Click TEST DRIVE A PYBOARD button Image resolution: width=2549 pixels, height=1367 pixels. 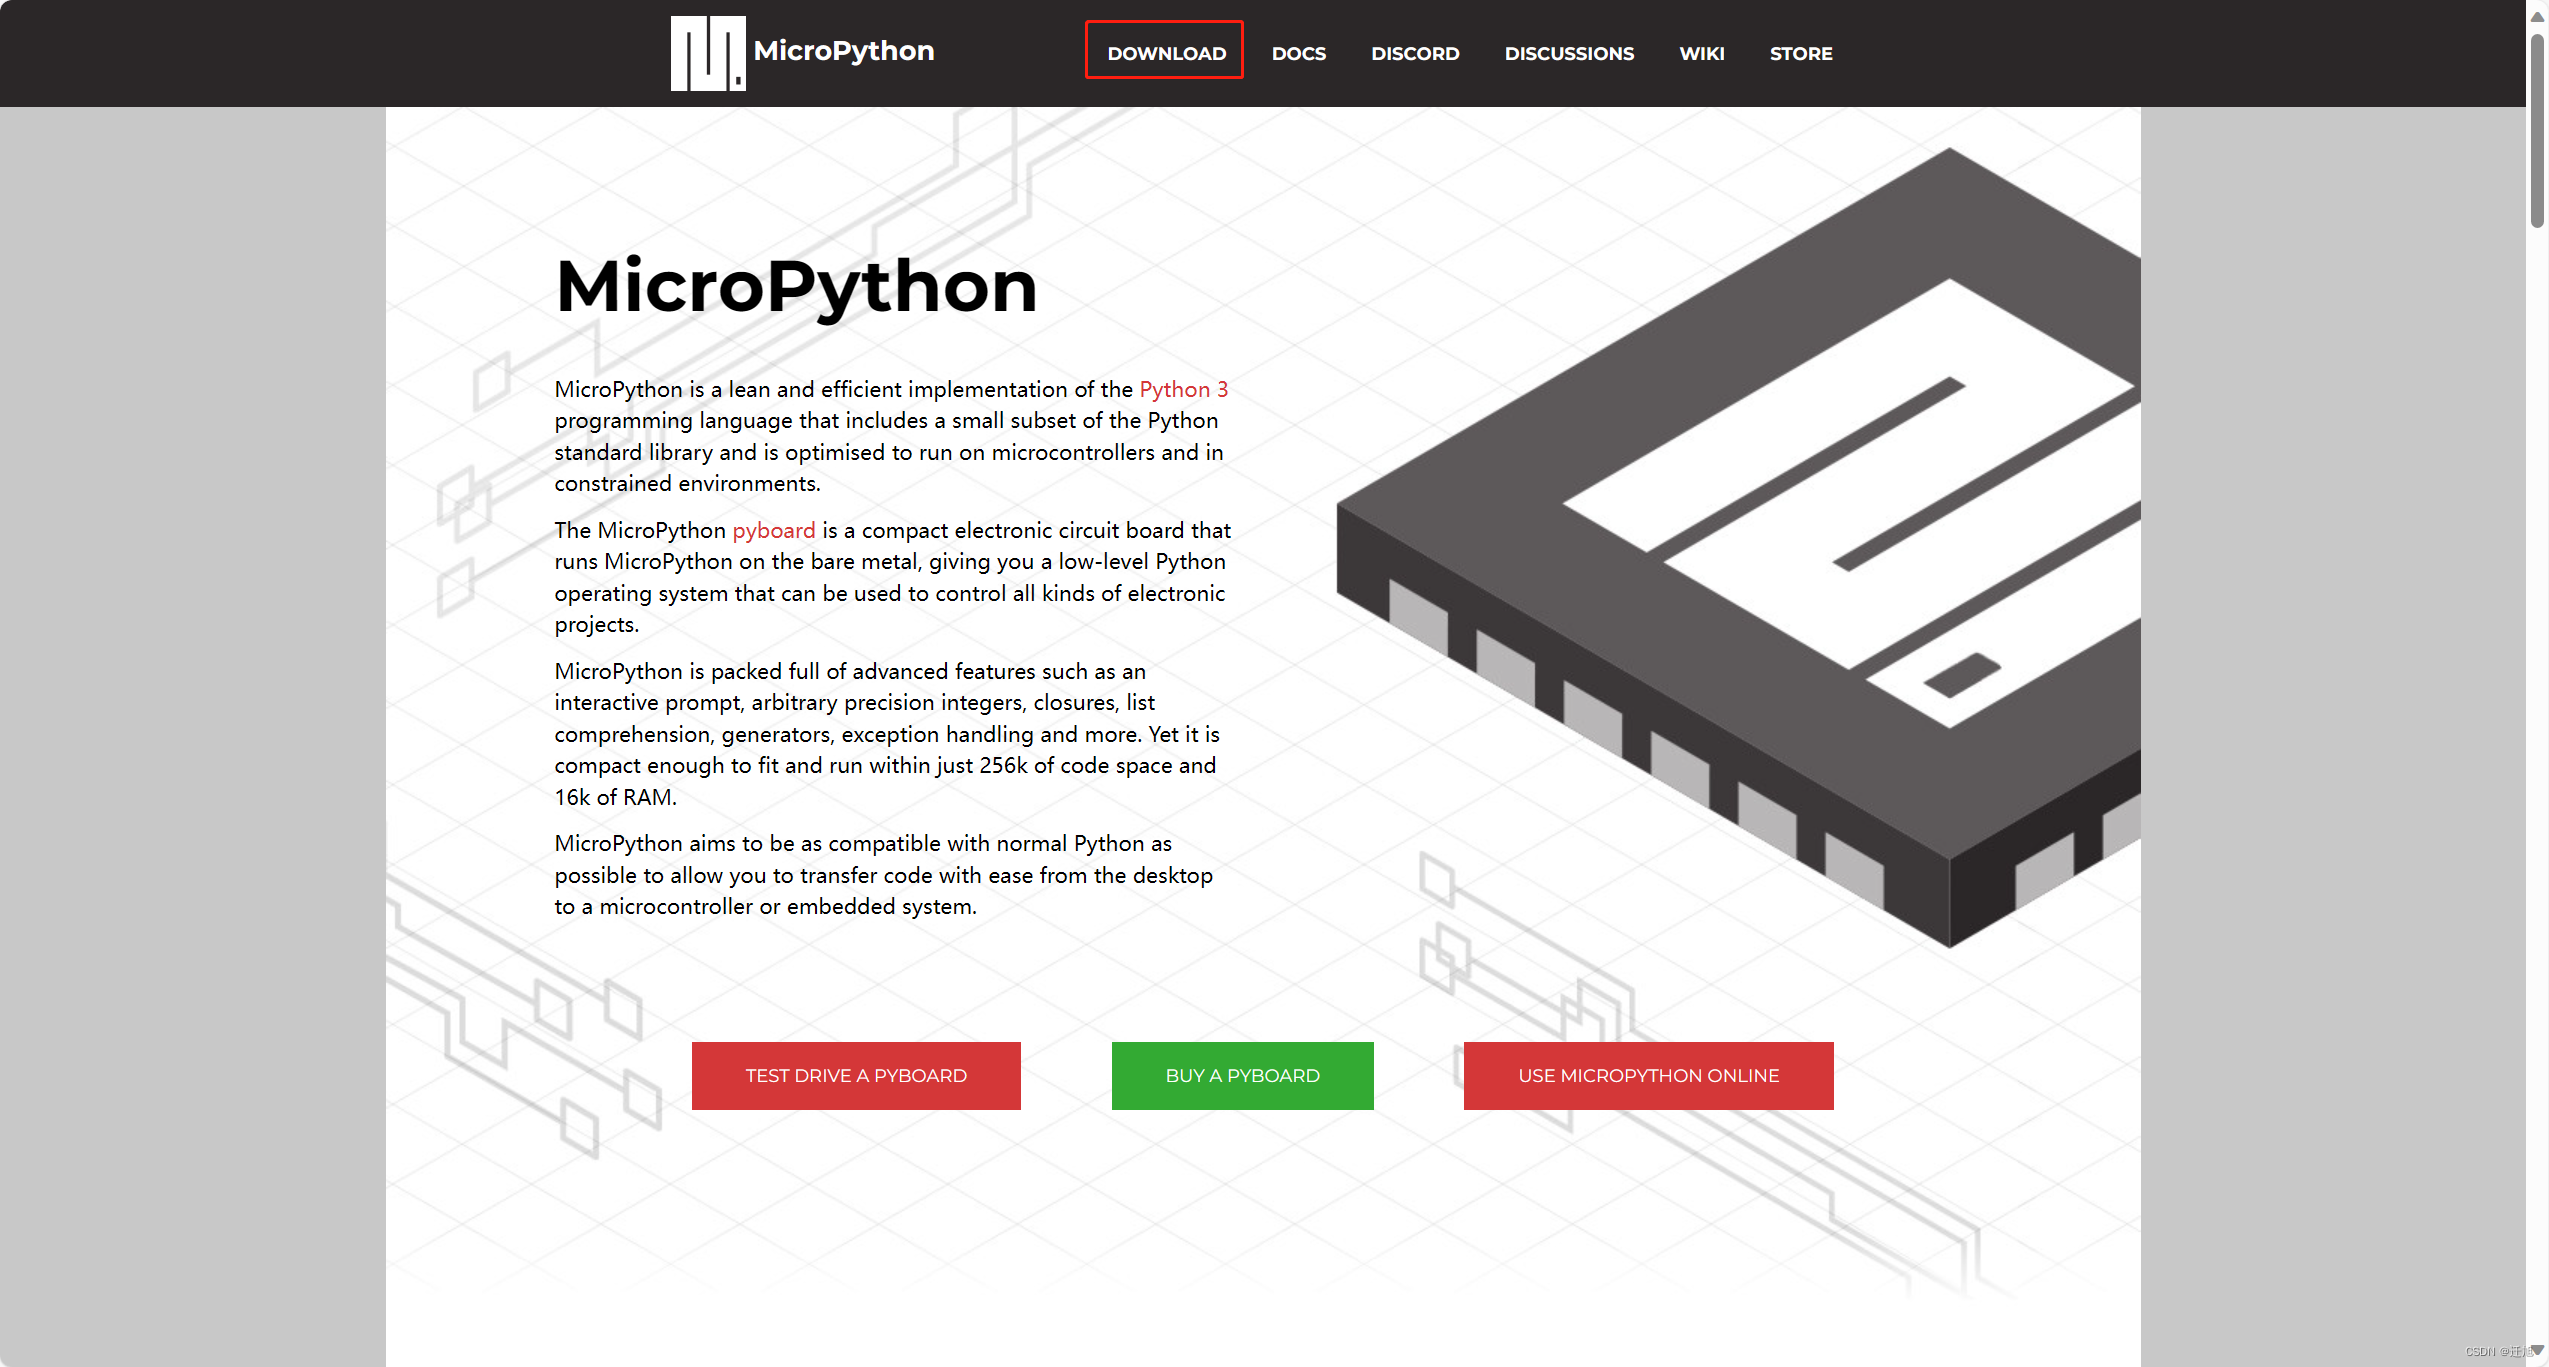[856, 1075]
